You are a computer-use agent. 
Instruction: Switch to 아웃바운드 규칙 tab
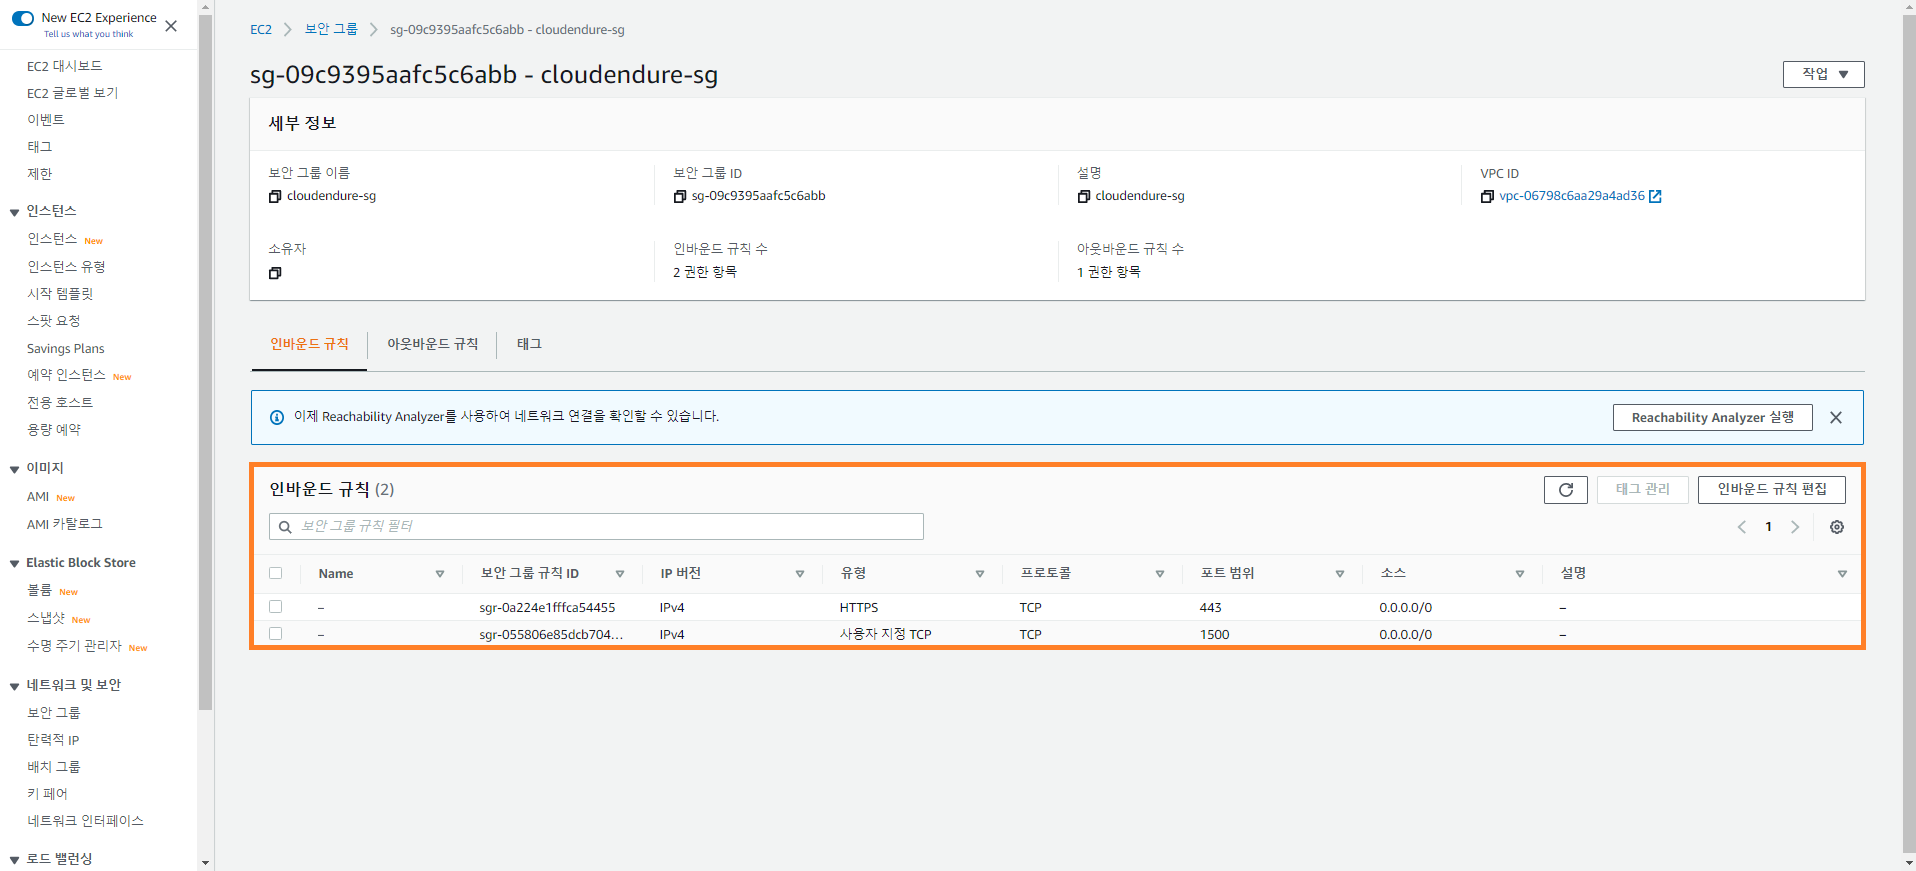tap(432, 344)
